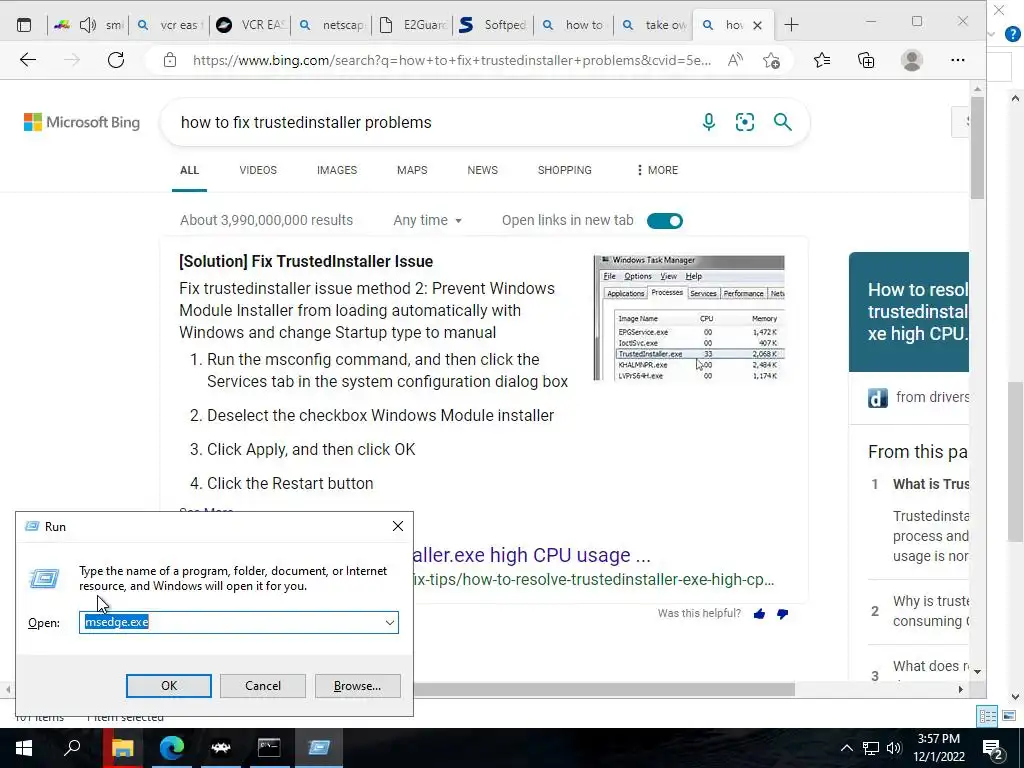This screenshot has height=768, width=1024.
Task: Toggle Open links in new tab switch
Action: coord(665,221)
